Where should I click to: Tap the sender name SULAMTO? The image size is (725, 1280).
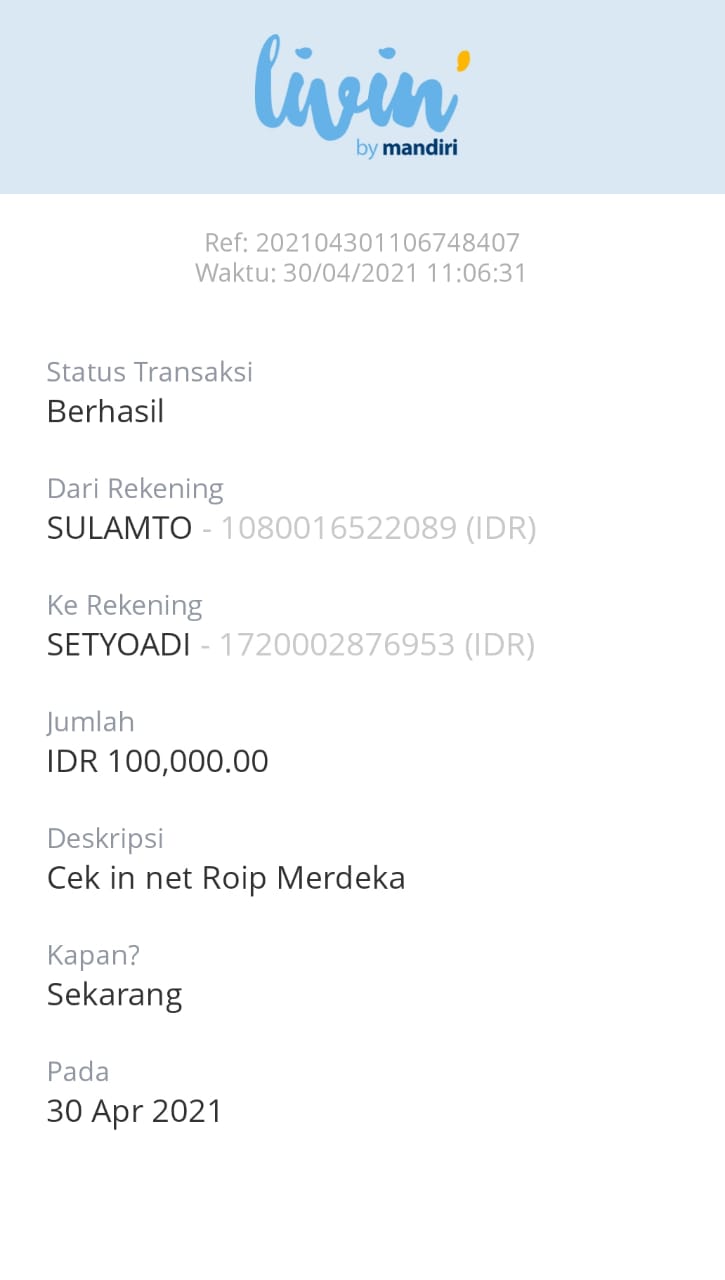click(119, 528)
